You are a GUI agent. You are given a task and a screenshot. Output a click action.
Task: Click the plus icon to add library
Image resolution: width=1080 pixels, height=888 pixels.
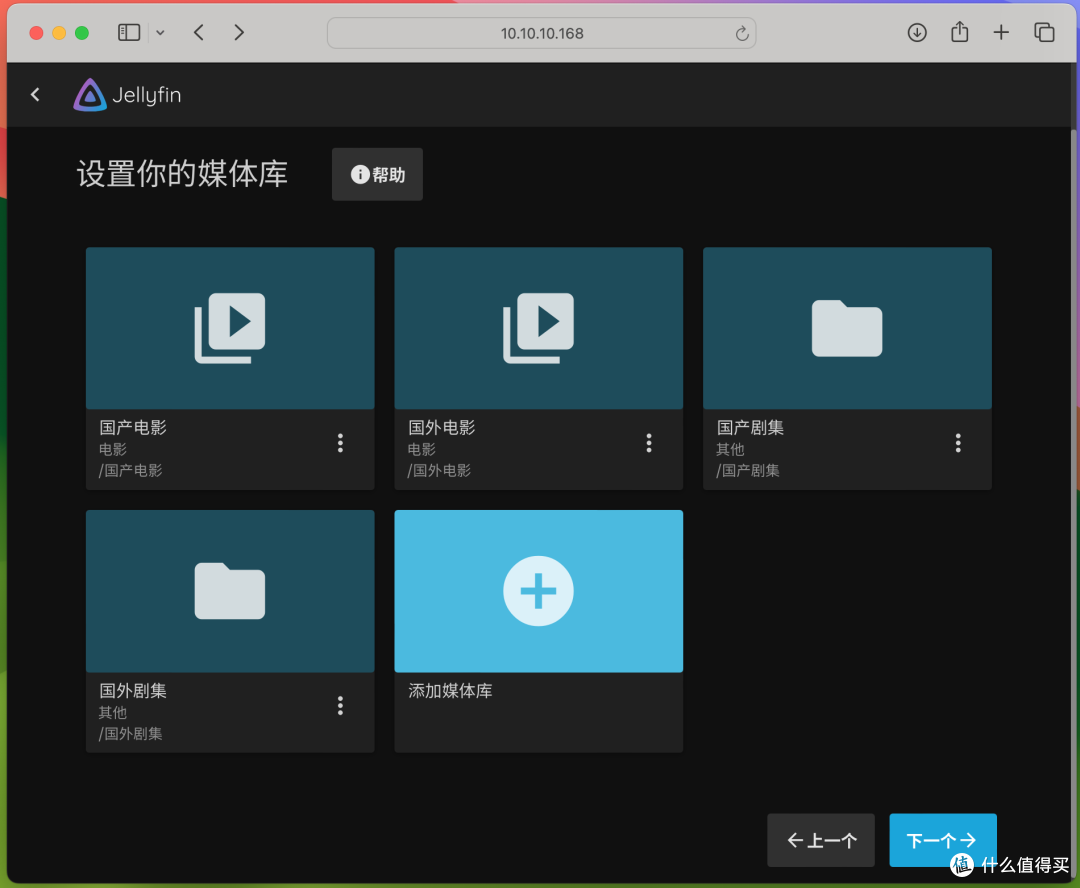point(539,591)
